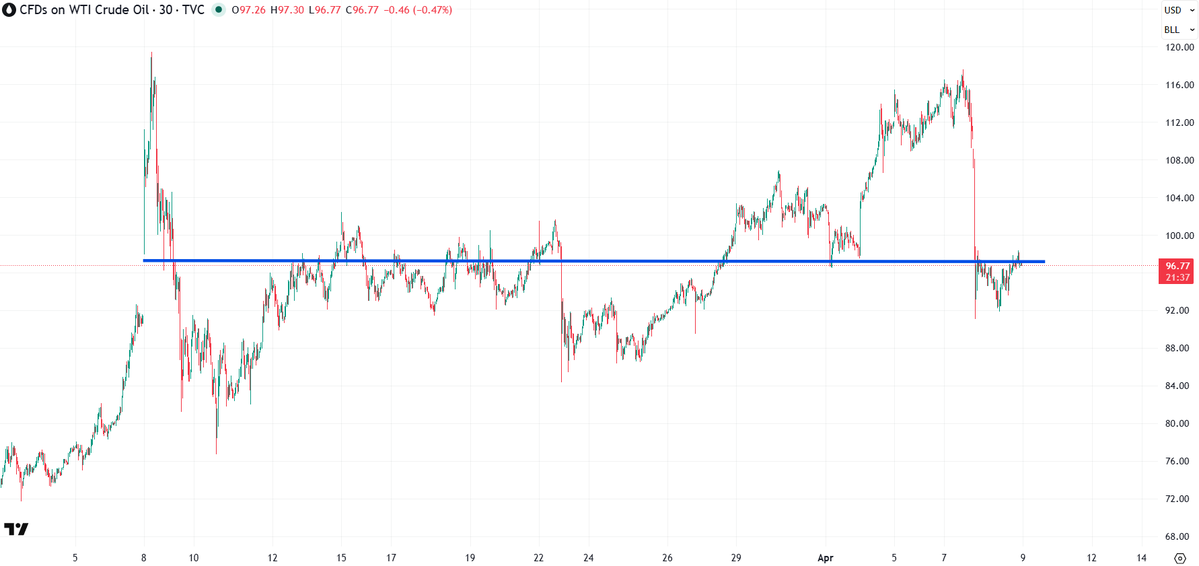Click the 108.00 price axis label
1199x566 pixels.
coord(1178,161)
